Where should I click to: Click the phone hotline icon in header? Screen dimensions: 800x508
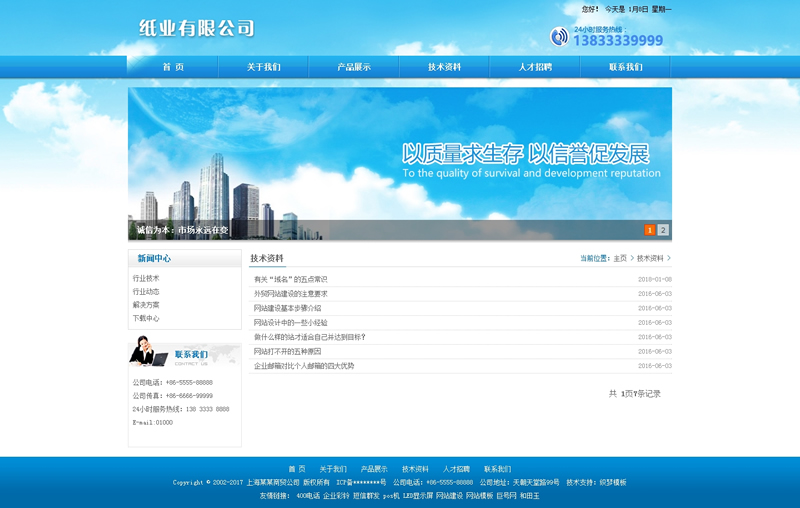click(559, 37)
